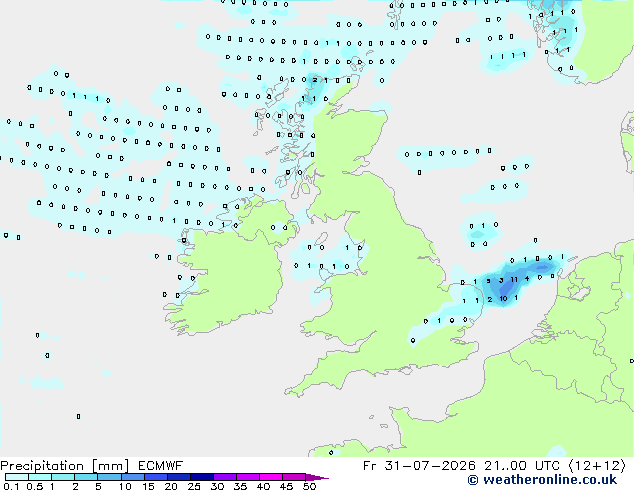Click the 25–30 mm dark navy legend swatch
The width and height of the screenshot is (634, 490).
[x=201, y=477]
